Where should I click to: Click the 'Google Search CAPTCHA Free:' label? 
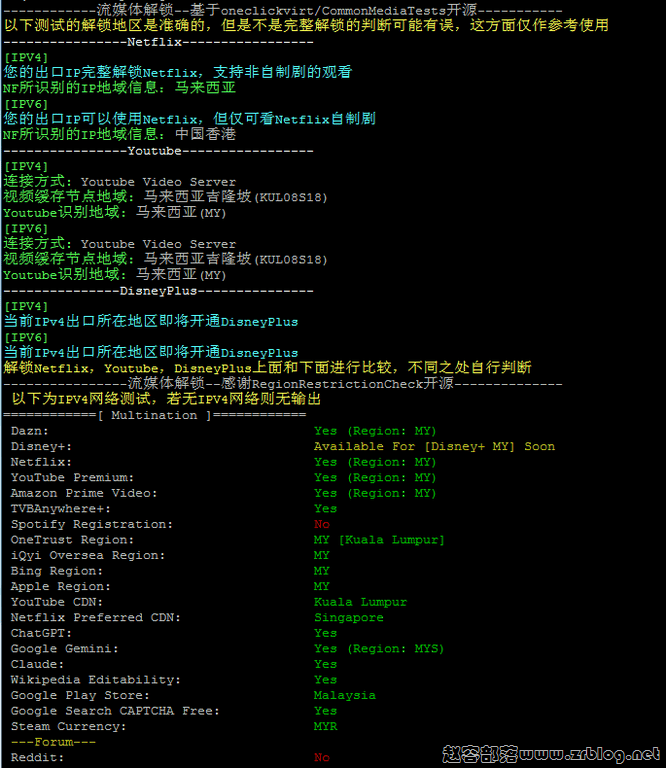(x=115, y=711)
